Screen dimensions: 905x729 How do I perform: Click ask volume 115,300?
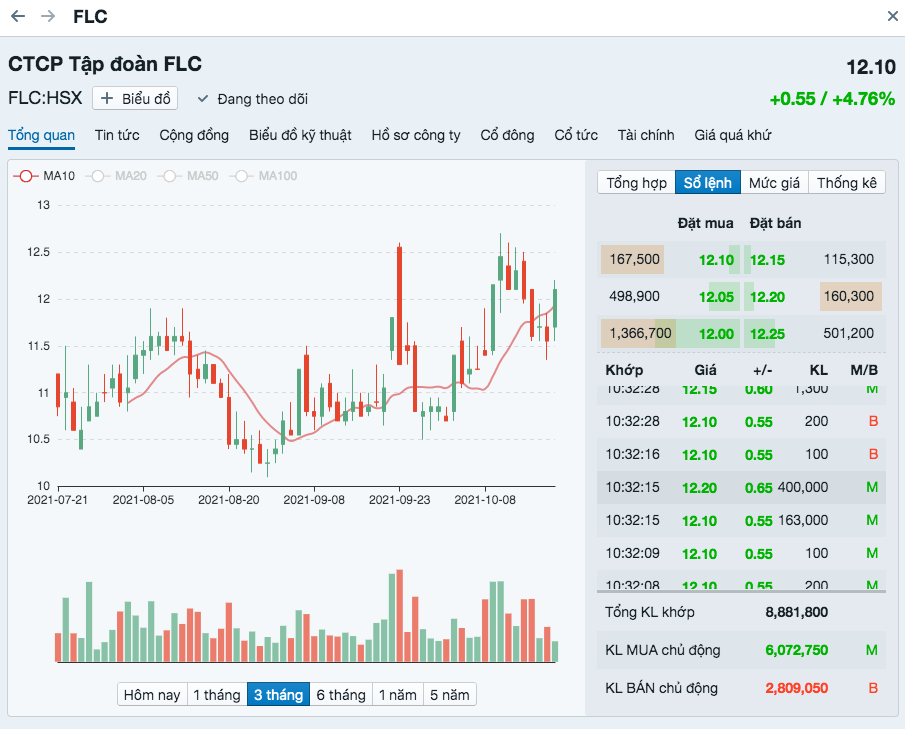click(x=848, y=259)
